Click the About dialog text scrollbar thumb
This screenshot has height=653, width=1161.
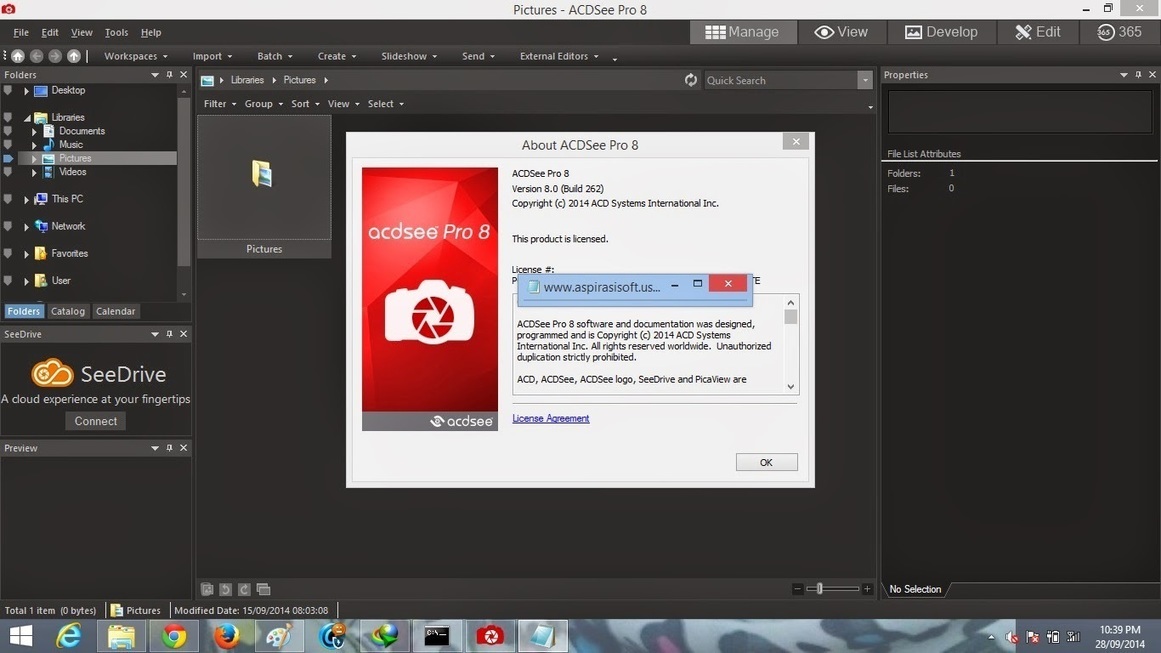click(x=791, y=317)
